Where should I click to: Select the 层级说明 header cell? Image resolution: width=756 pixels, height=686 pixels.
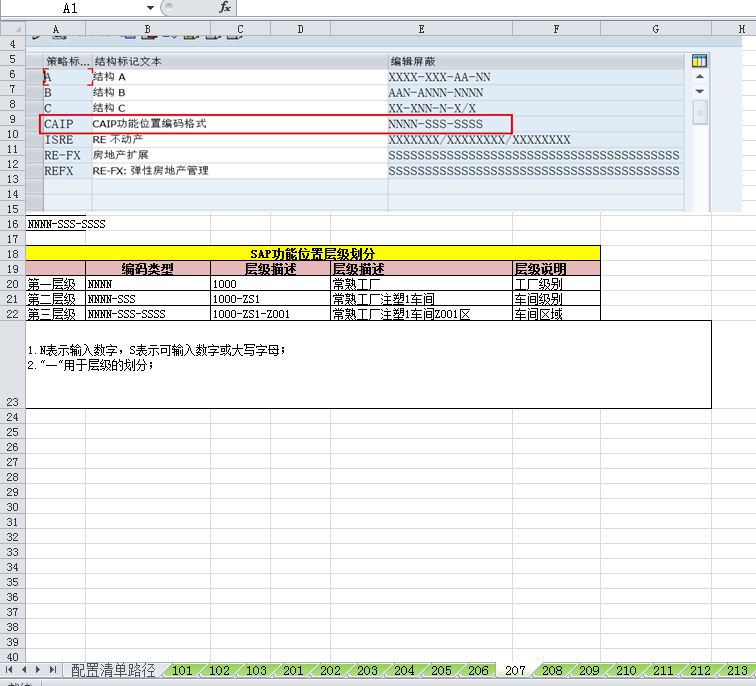point(556,269)
